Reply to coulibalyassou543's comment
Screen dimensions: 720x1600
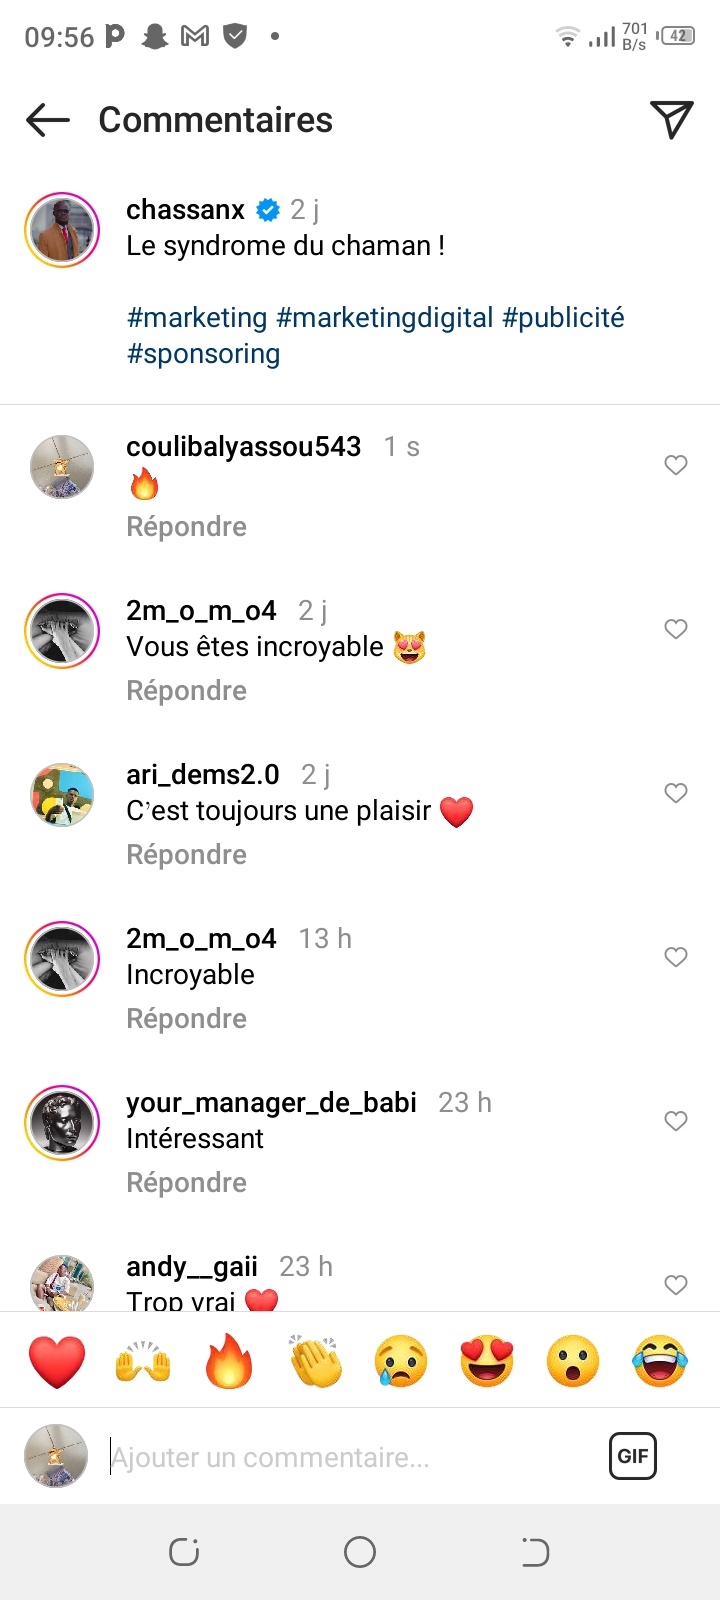(x=186, y=527)
